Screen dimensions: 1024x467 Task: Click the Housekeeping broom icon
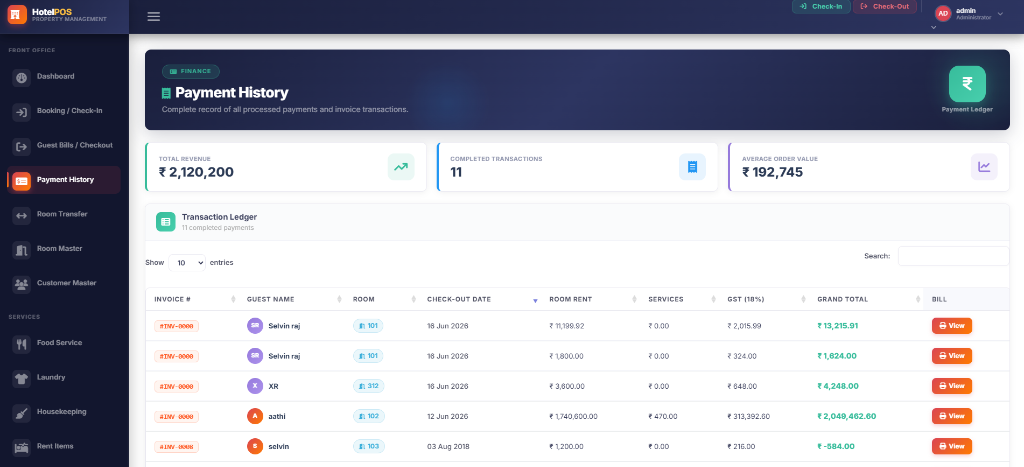tap(22, 413)
